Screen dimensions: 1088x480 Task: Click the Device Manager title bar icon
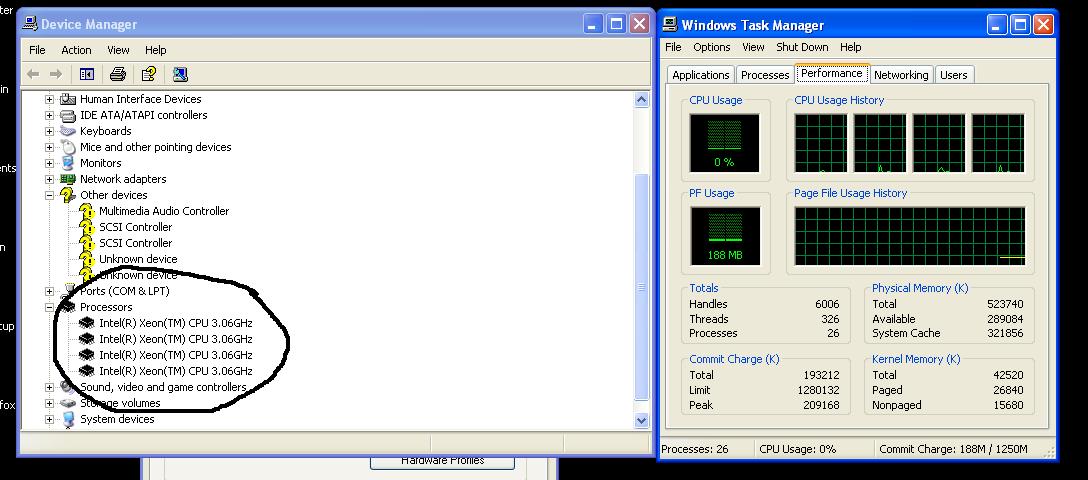pos(30,24)
